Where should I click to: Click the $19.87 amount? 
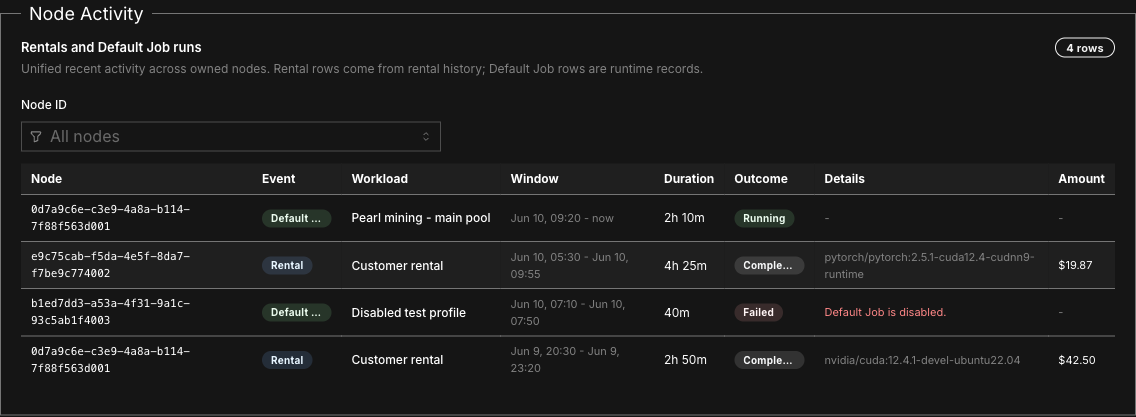tap(1075, 266)
